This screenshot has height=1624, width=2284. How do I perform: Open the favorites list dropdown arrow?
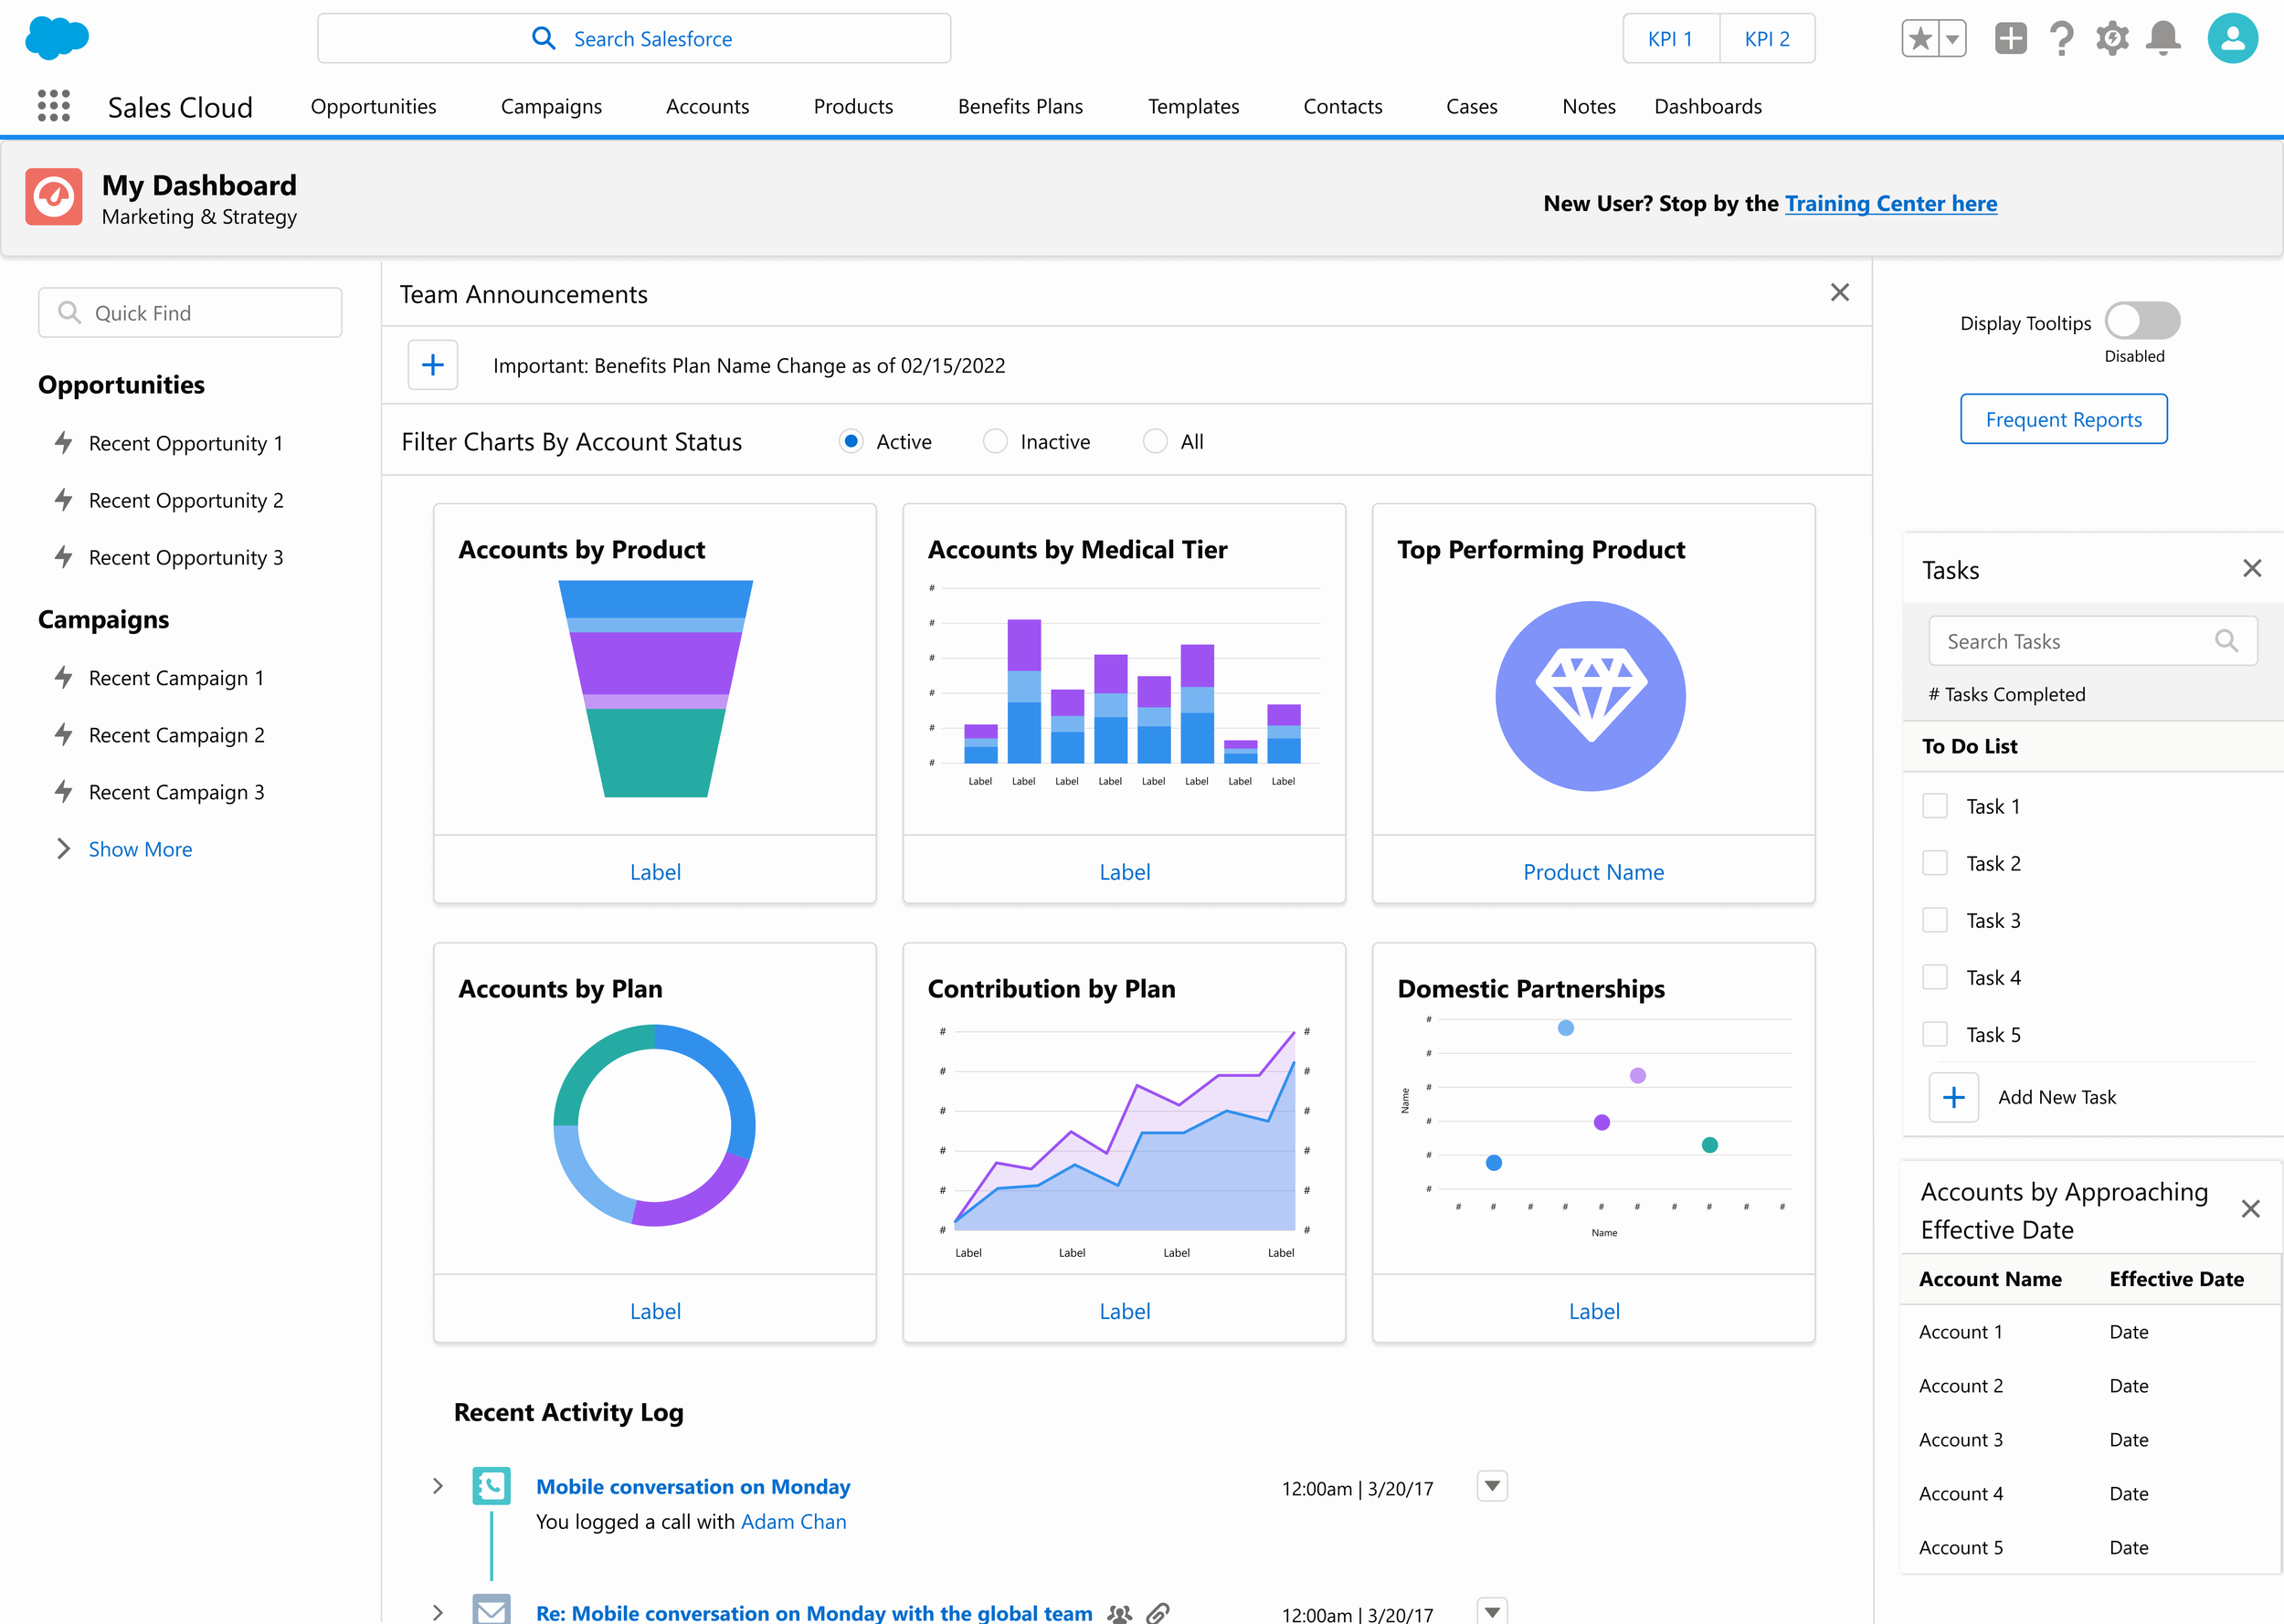click(x=1952, y=39)
